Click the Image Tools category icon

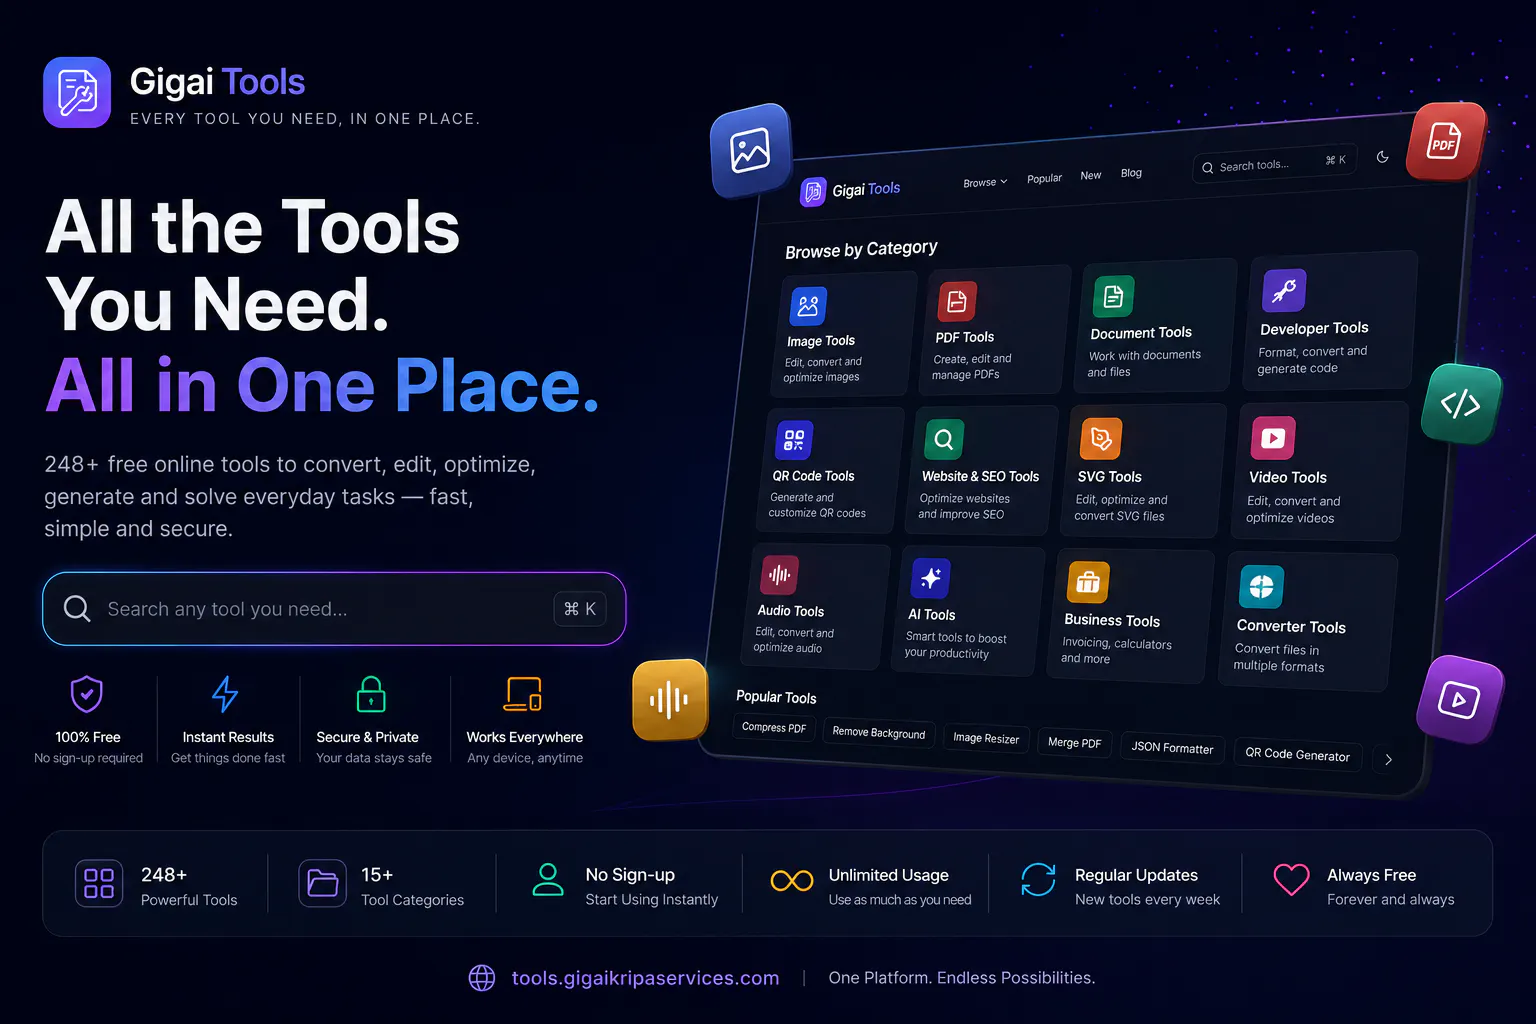[808, 306]
